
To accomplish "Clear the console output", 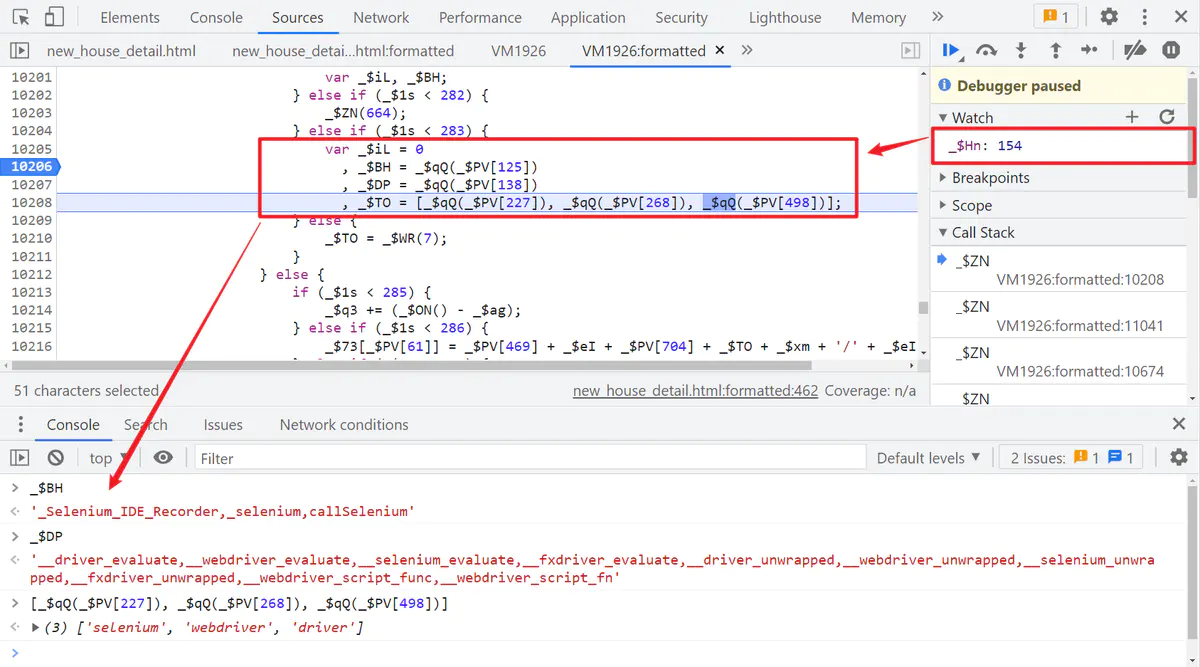I will click(56, 458).
